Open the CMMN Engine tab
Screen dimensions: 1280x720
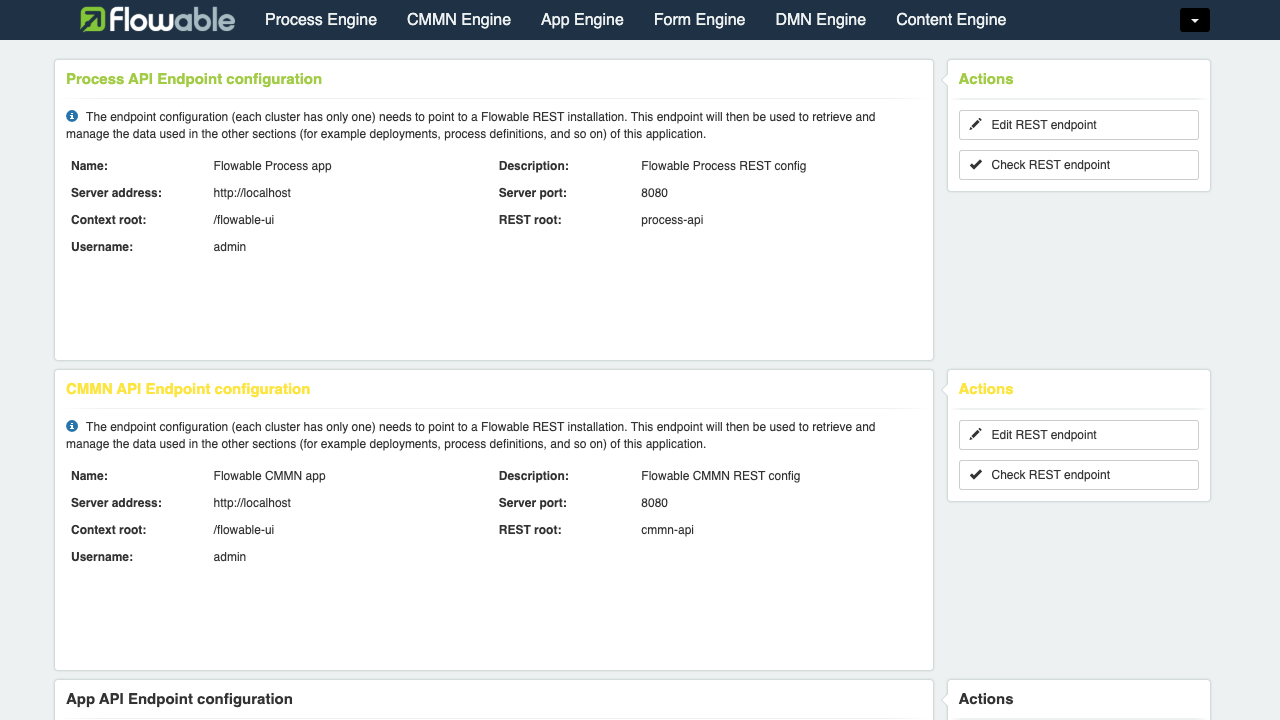pos(459,19)
